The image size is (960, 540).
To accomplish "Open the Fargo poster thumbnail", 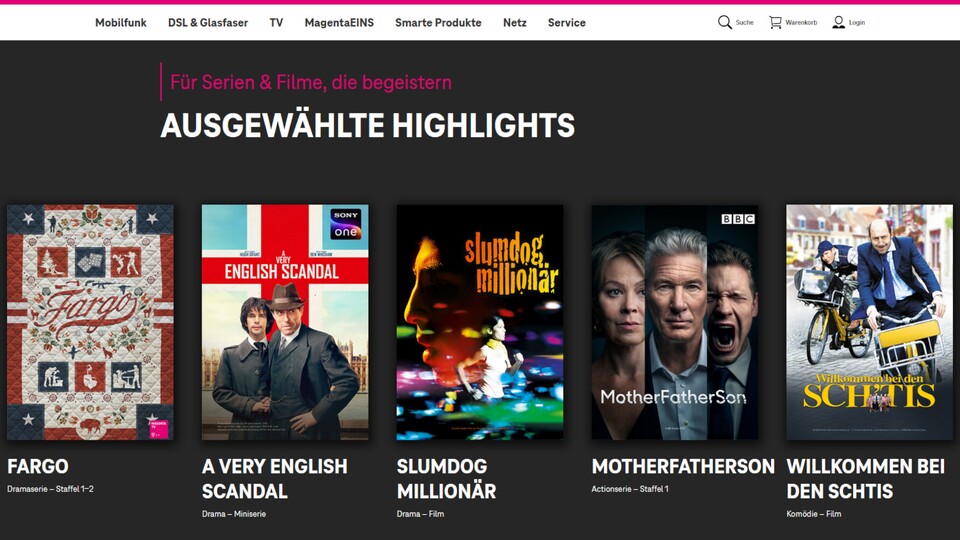I will coord(90,322).
